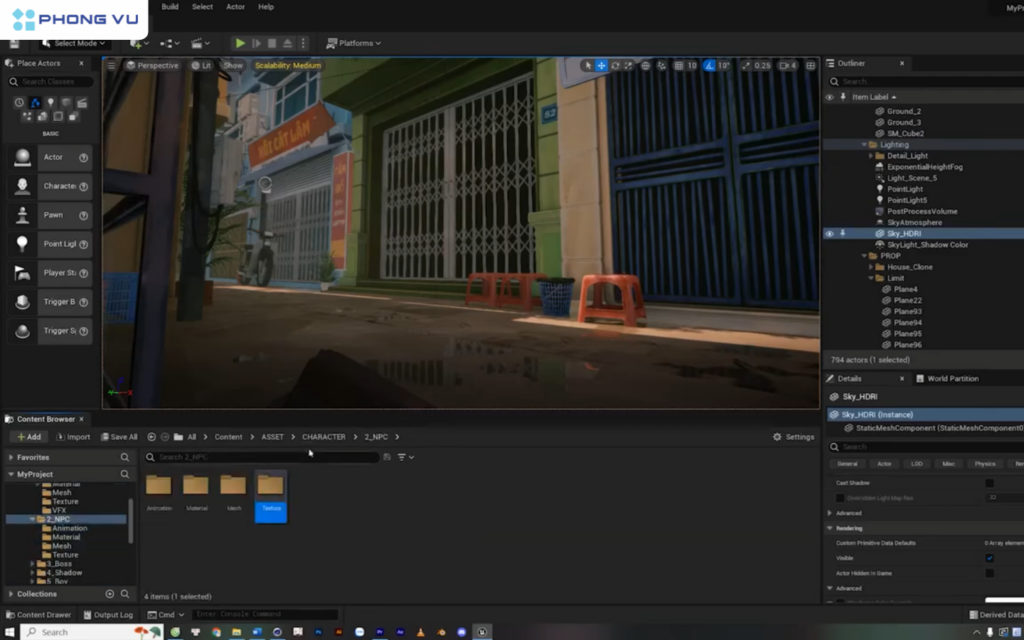The image size is (1024, 640).
Task: Select the Rotate gizmo tool
Action: 615,65
